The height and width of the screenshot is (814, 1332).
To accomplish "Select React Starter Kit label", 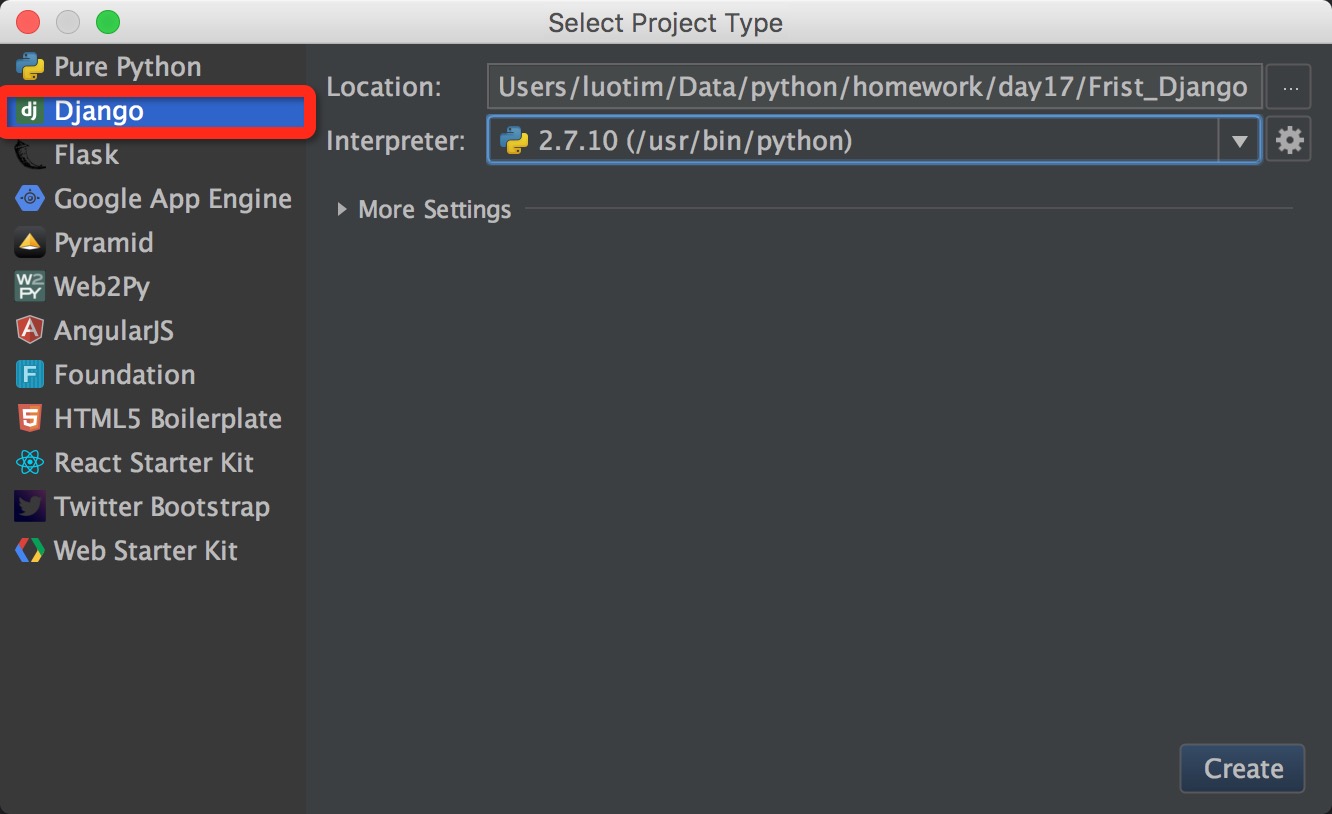I will pyautogui.click(x=154, y=463).
